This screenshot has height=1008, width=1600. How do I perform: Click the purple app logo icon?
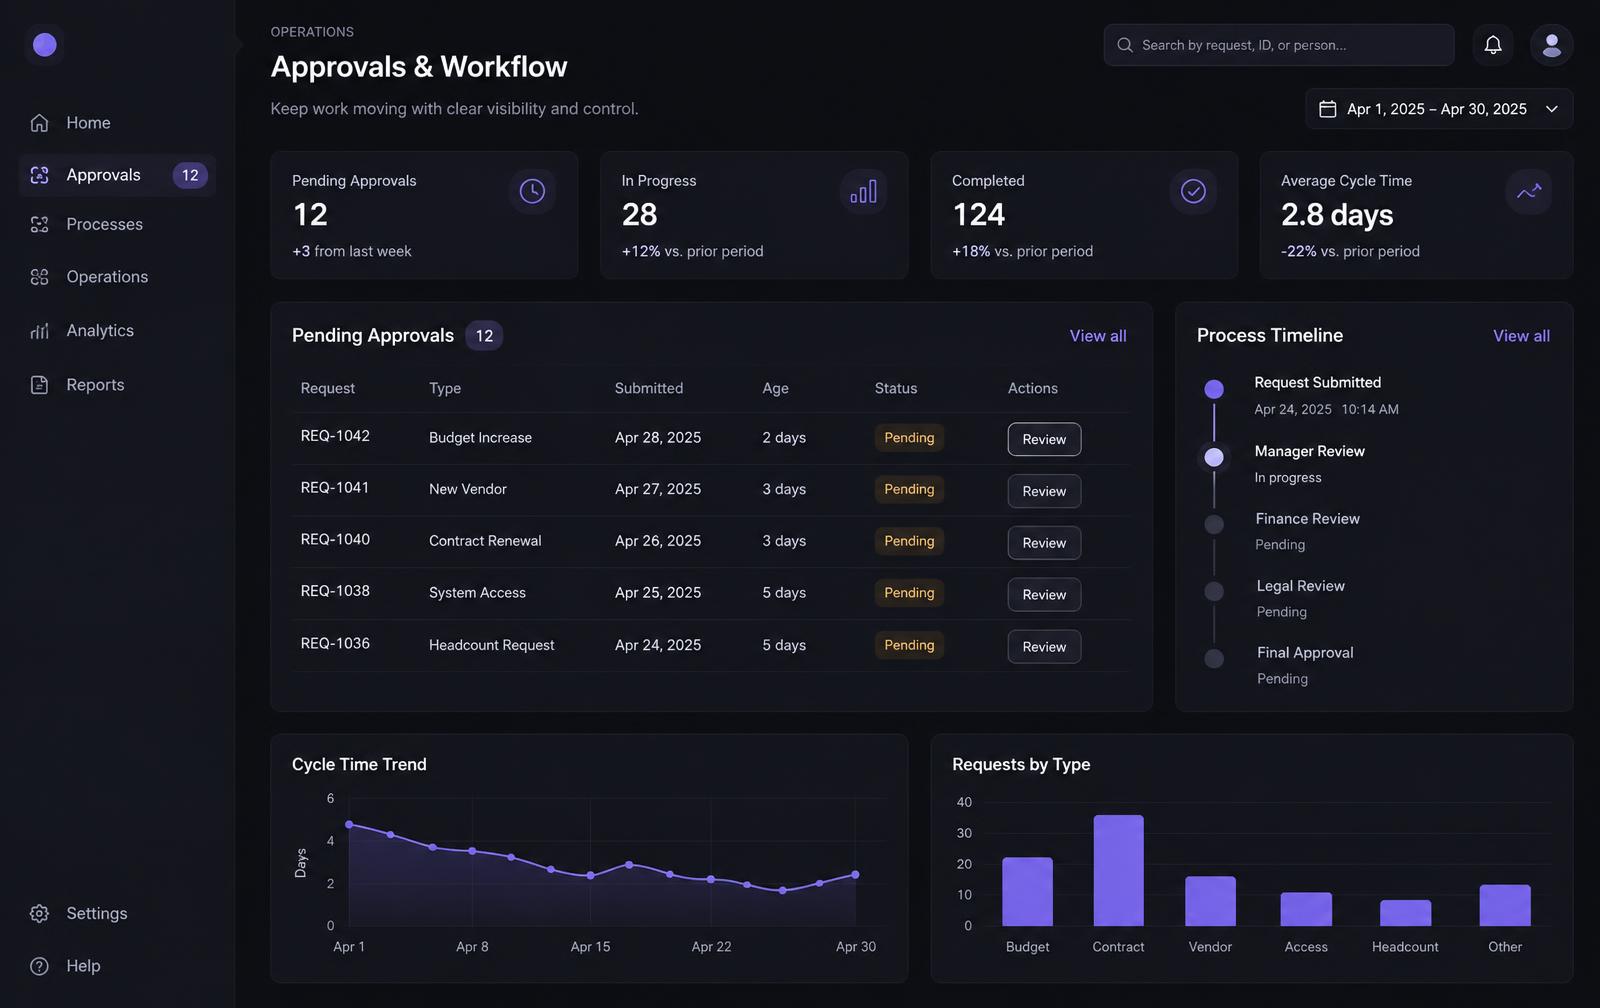[44, 44]
